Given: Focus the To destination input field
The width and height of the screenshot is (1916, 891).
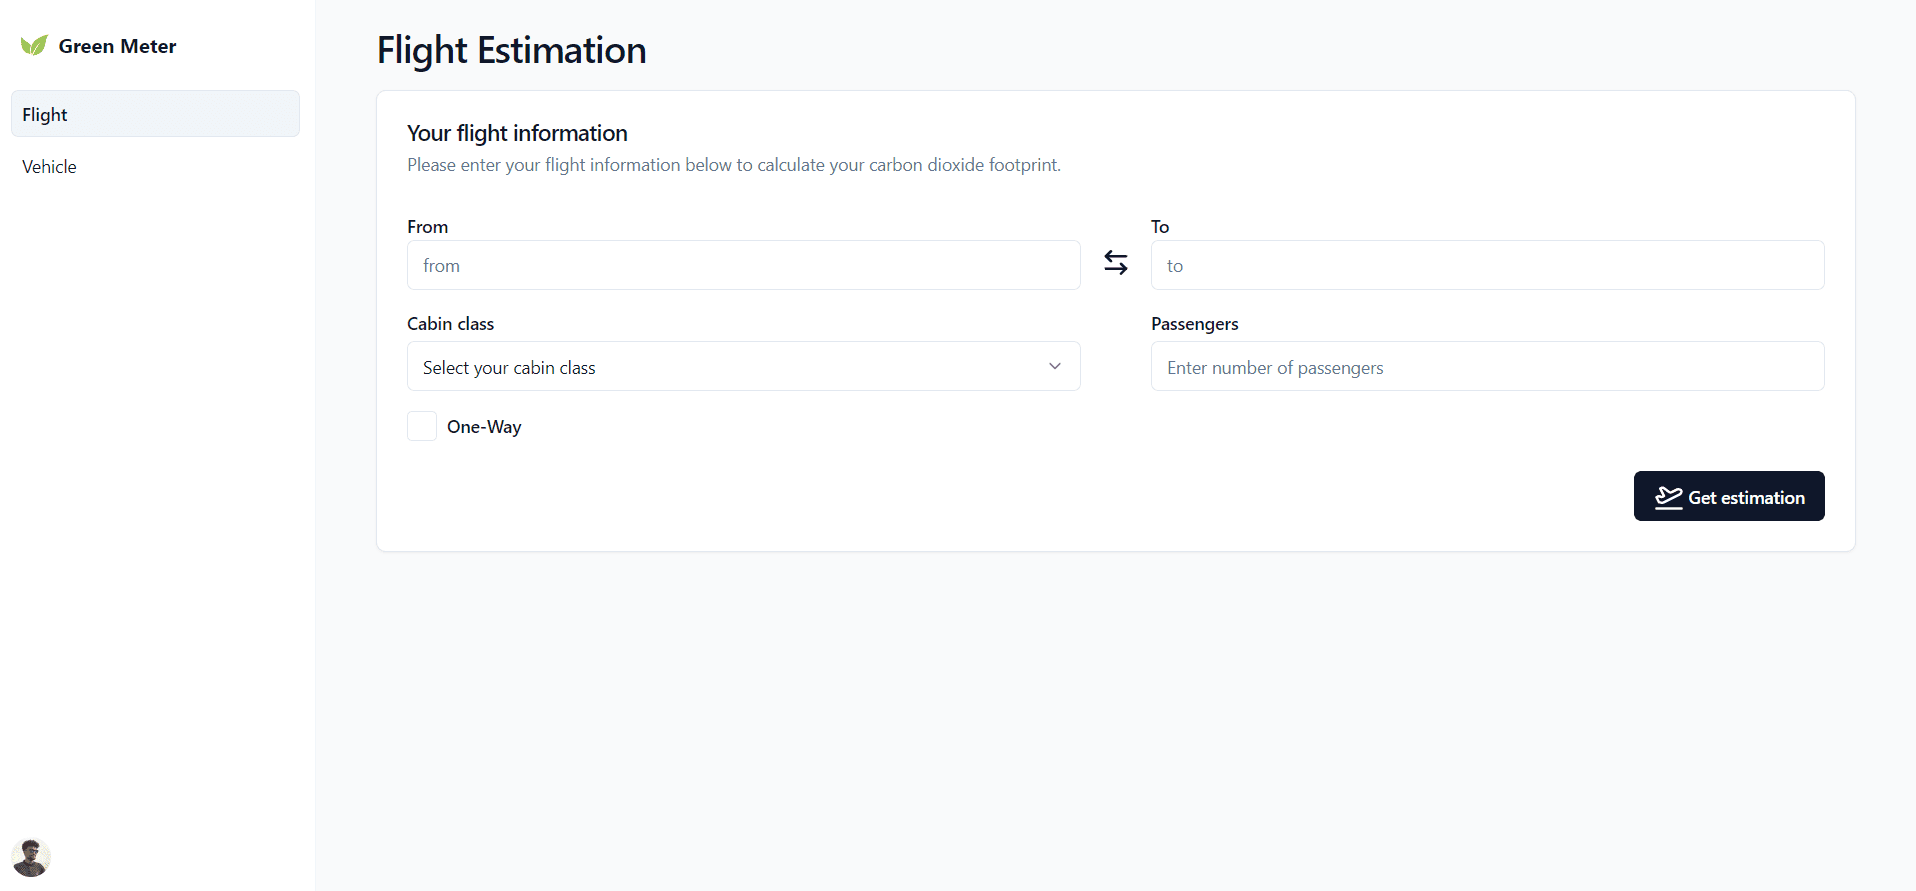Looking at the screenshot, I should [1487, 266].
